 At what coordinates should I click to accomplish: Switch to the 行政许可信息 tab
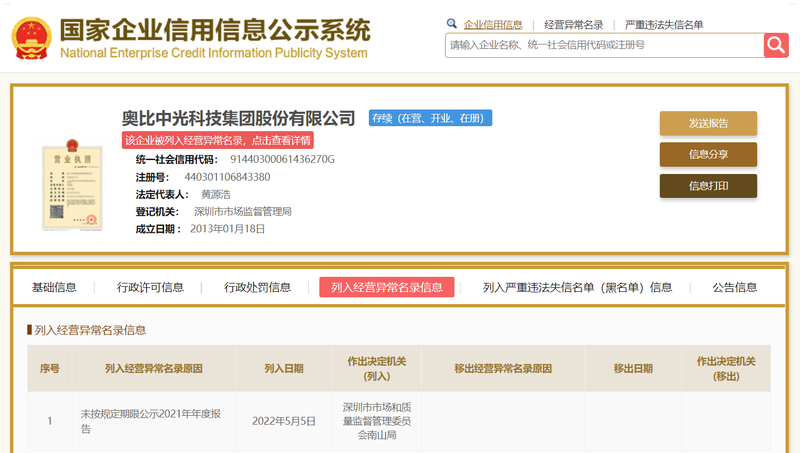click(x=150, y=287)
